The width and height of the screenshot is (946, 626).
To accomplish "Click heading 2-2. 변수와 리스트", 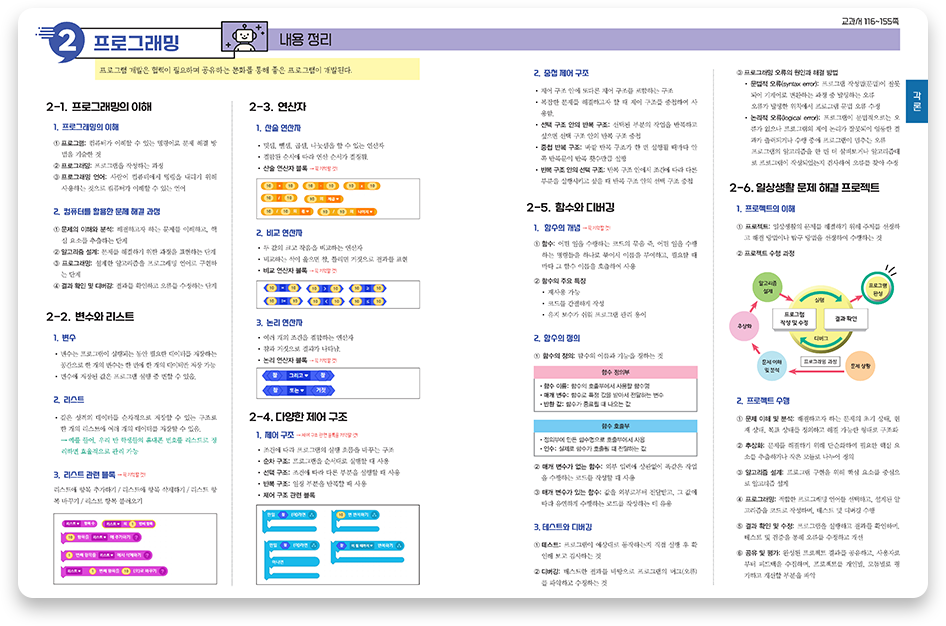I will (90, 317).
